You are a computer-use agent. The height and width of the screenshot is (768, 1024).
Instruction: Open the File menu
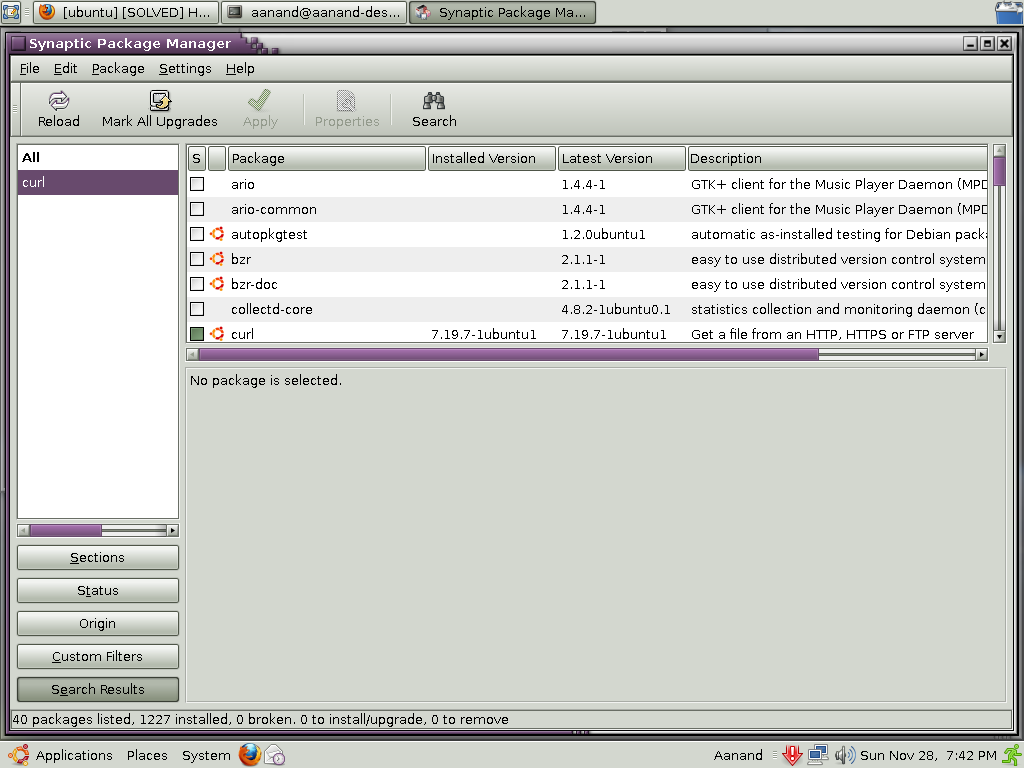(29, 69)
